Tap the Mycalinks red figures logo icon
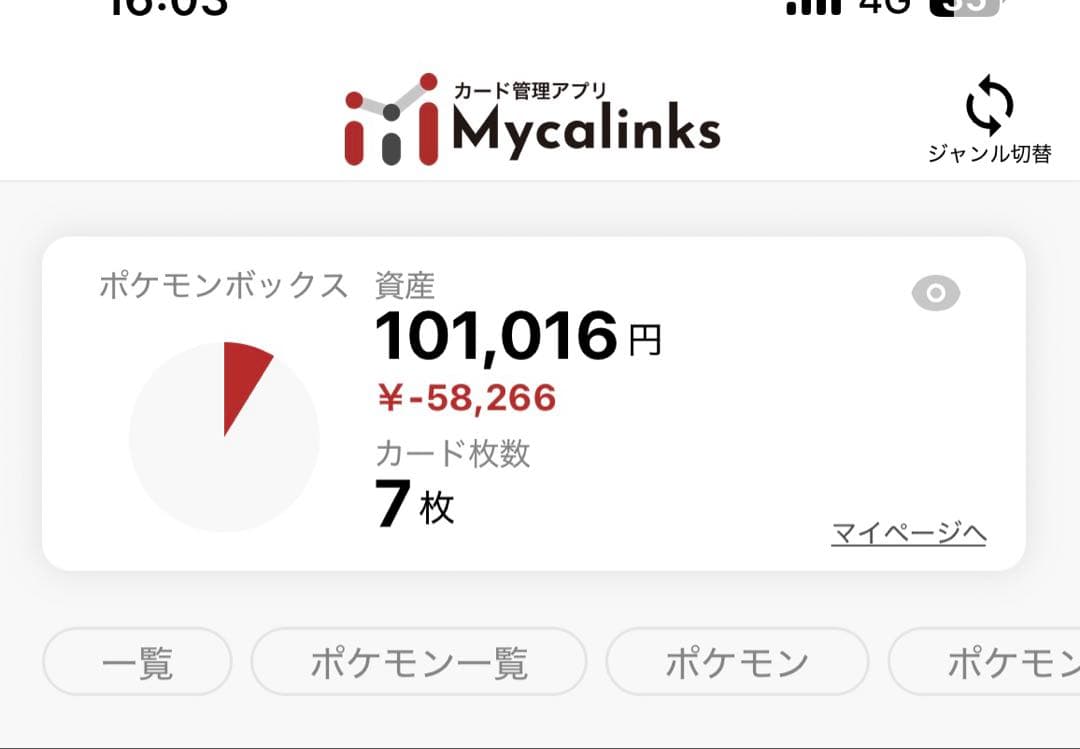 [x=391, y=120]
